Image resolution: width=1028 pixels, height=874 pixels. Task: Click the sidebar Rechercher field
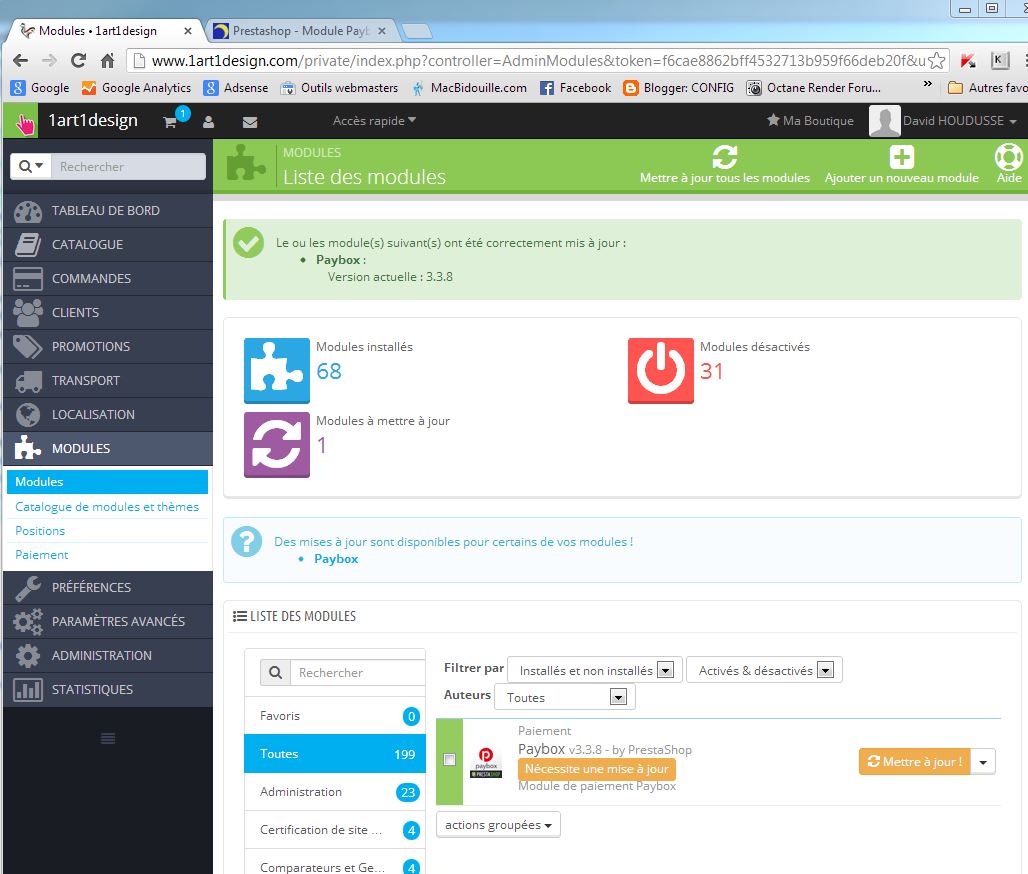tap(128, 167)
